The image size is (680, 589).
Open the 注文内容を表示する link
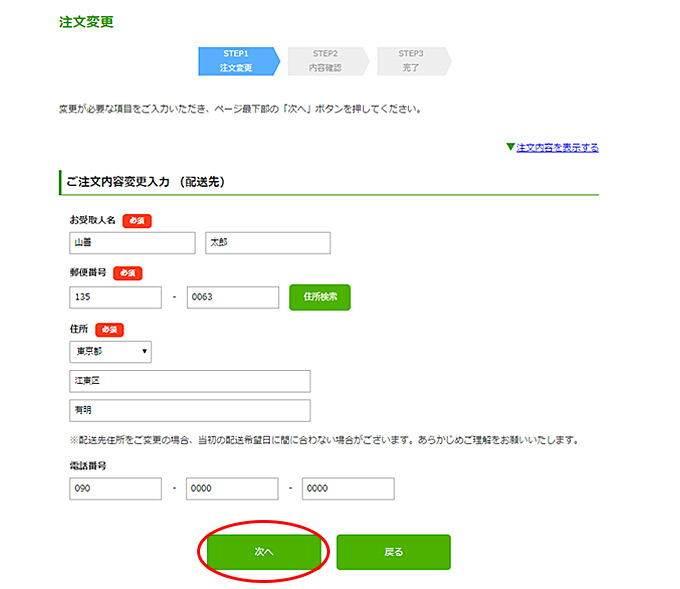(x=557, y=148)
